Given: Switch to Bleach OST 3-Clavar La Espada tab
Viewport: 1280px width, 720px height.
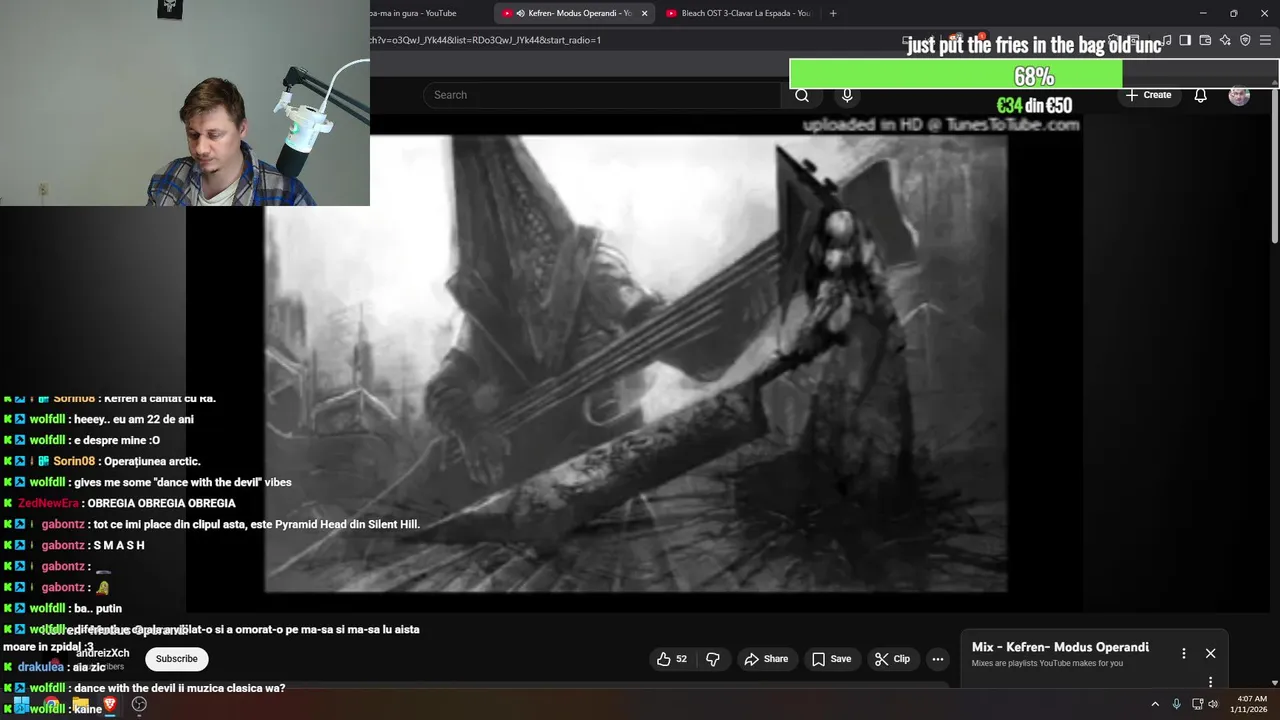Looking at the screenshot, I should click(x=738, y=13).
